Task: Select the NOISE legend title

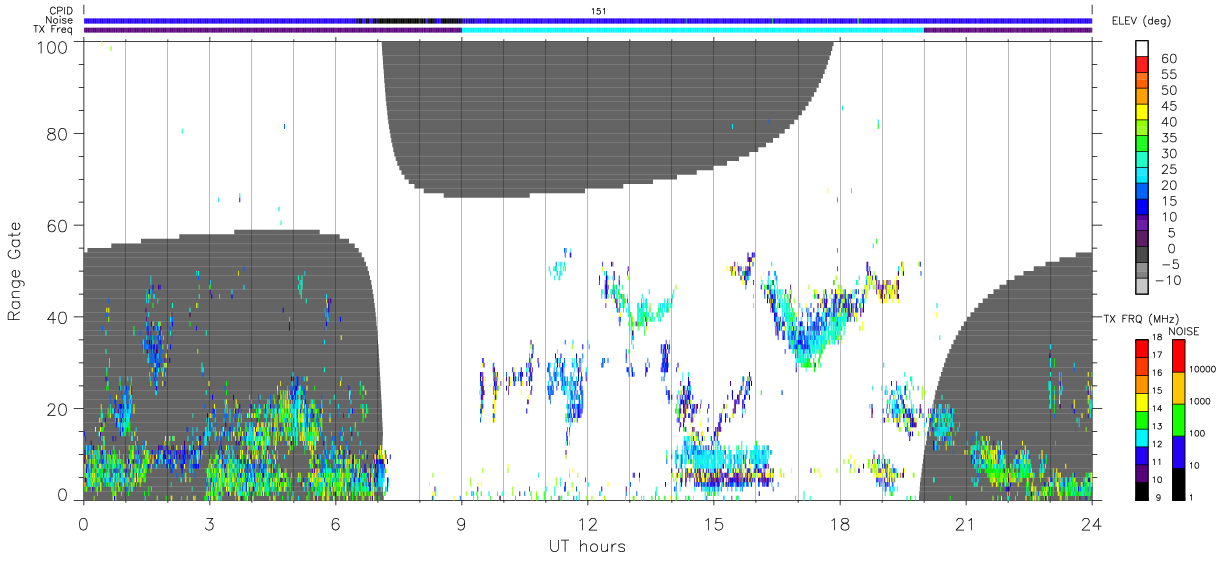Action: 1186,330
